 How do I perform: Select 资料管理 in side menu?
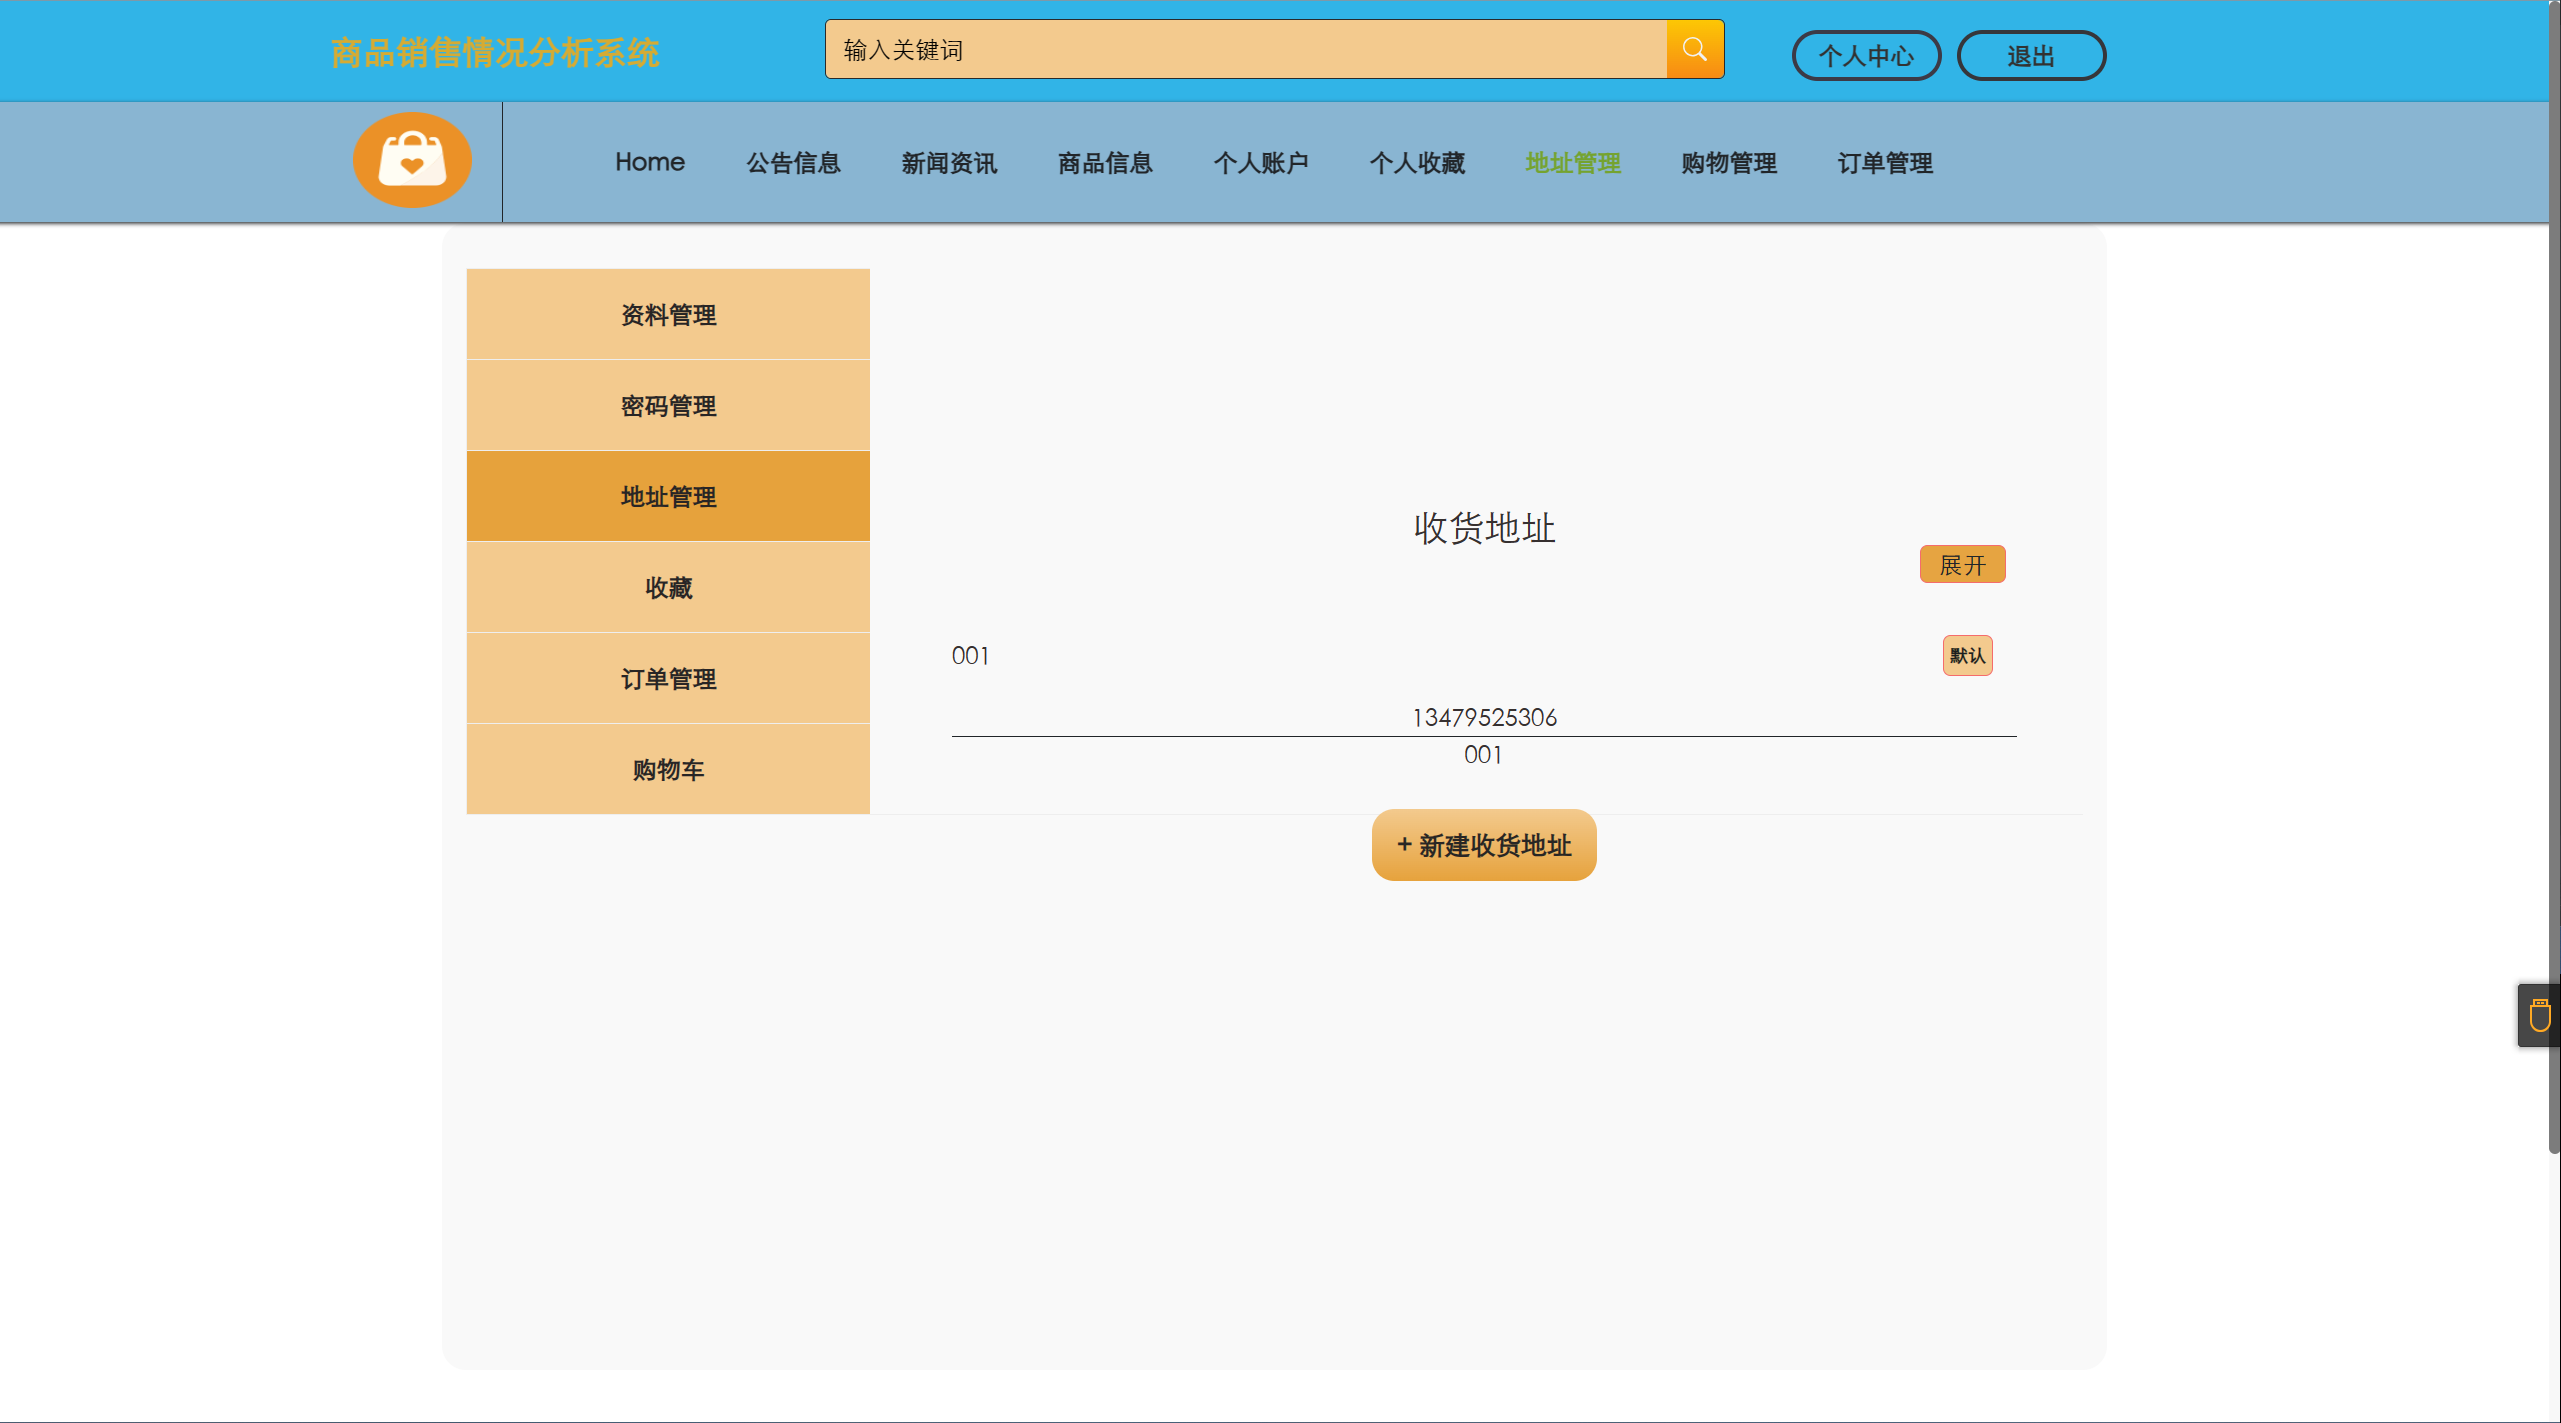click(668, 314)
